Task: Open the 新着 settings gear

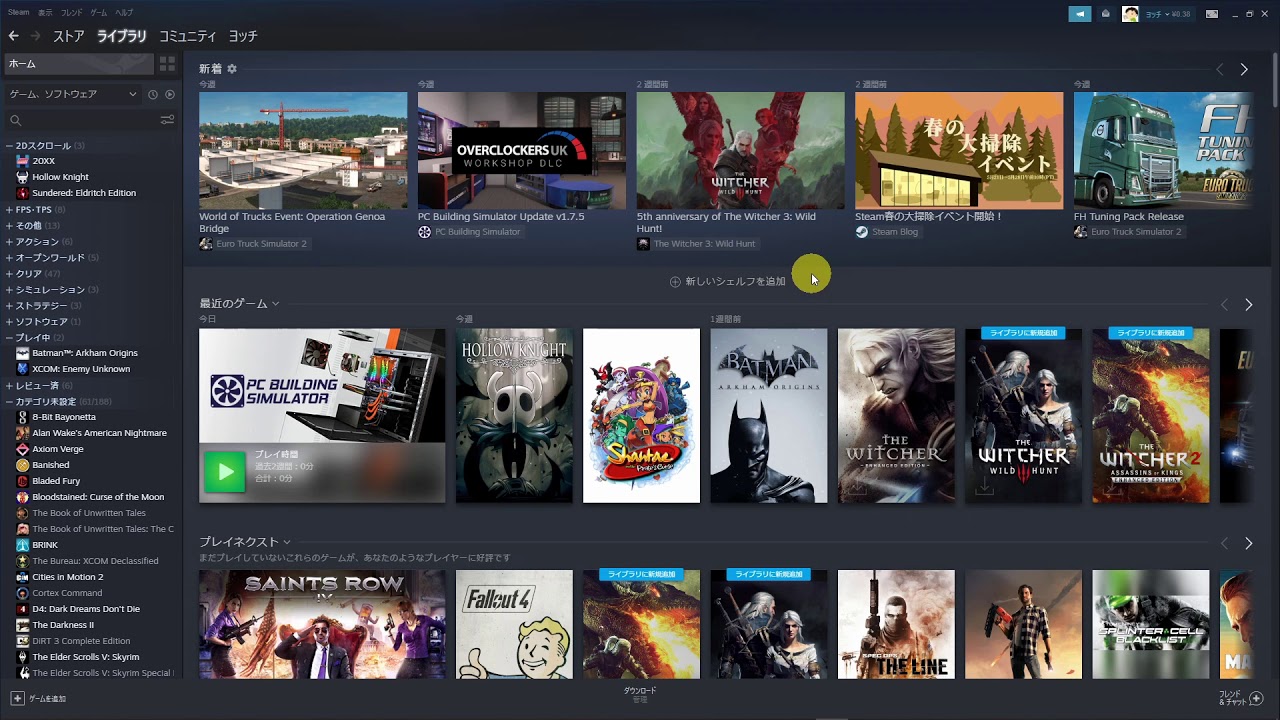Action: point(232,69)
